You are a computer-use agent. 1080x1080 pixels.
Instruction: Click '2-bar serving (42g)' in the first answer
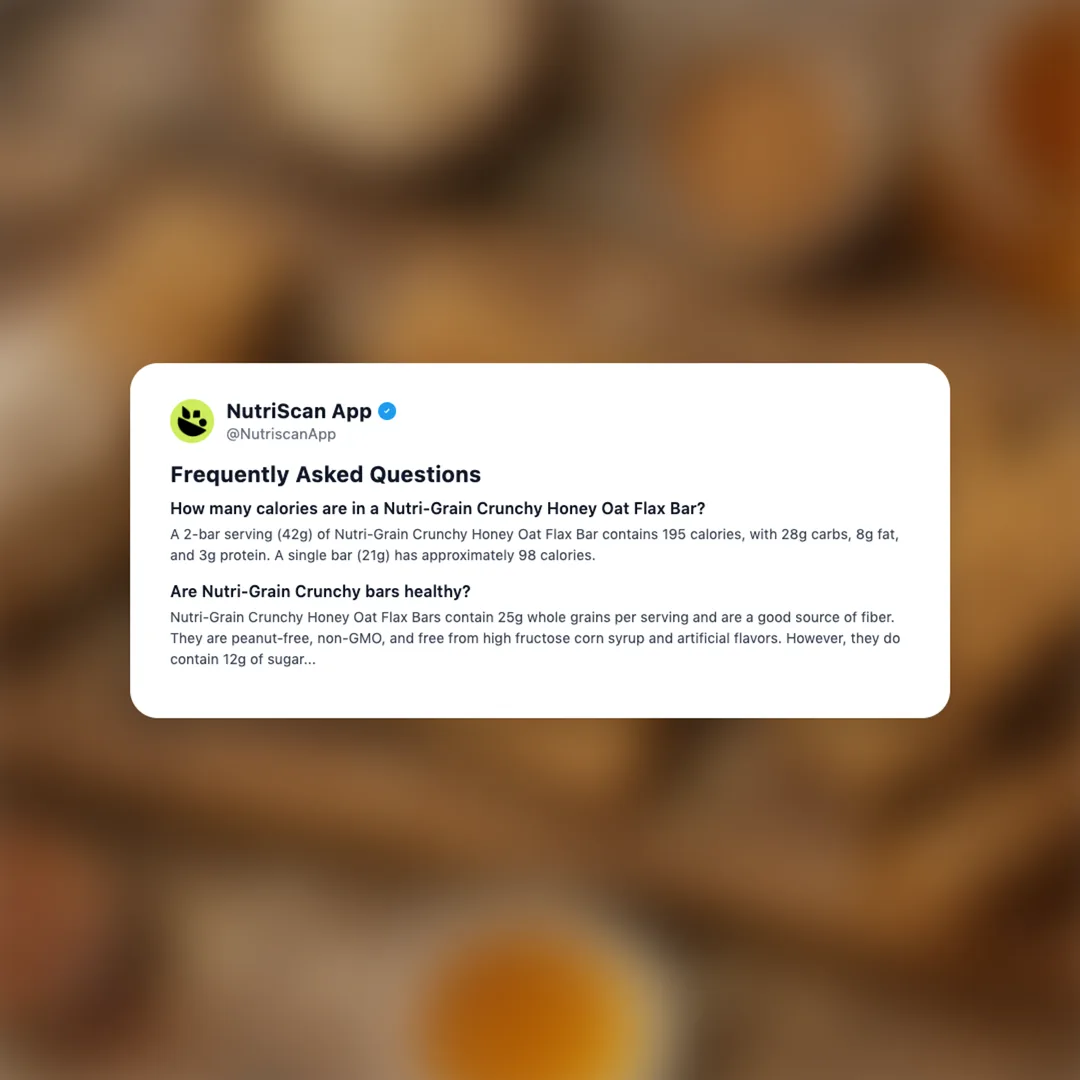click(x=248, y=534)
